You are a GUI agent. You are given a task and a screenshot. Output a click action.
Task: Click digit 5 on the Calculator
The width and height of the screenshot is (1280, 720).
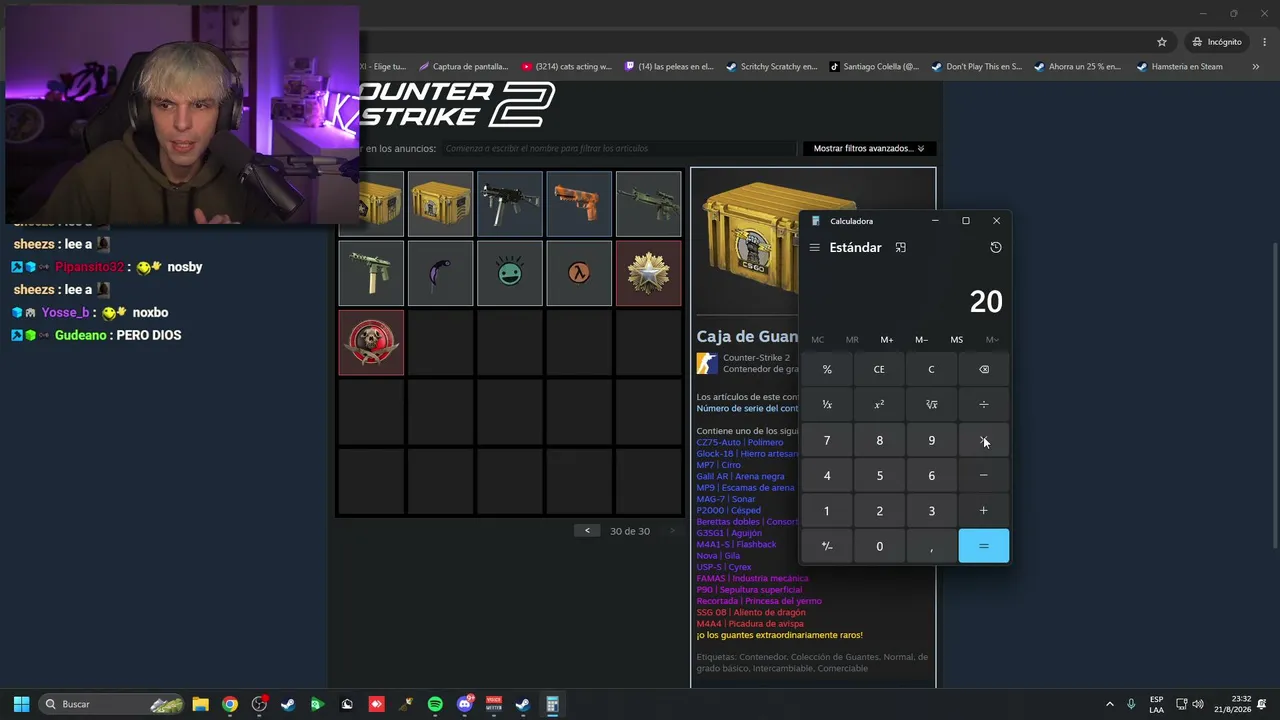point(879,476)
